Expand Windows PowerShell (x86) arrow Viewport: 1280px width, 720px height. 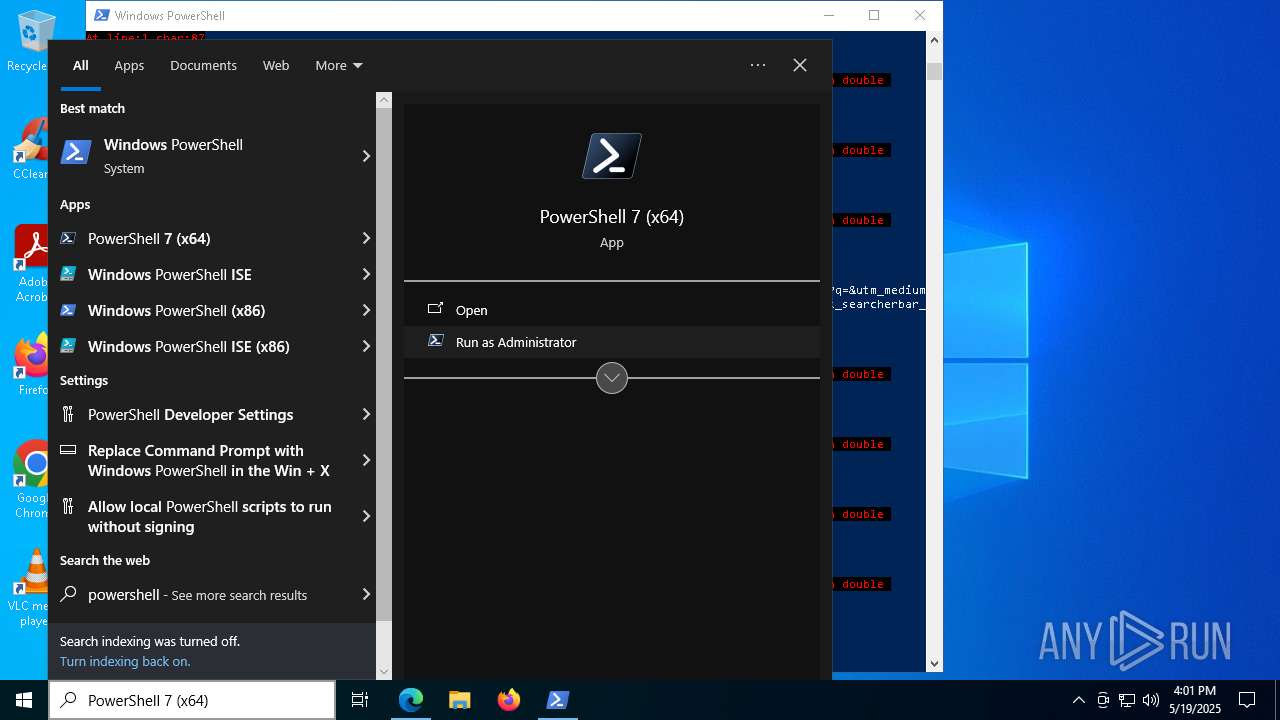366,310
